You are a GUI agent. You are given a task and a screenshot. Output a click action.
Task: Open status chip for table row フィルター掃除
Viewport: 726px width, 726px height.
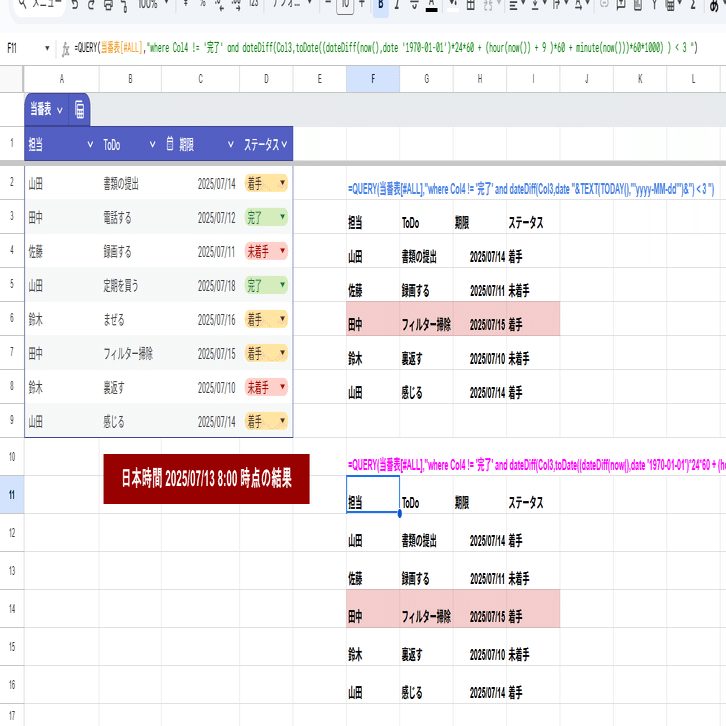point(266,353)
